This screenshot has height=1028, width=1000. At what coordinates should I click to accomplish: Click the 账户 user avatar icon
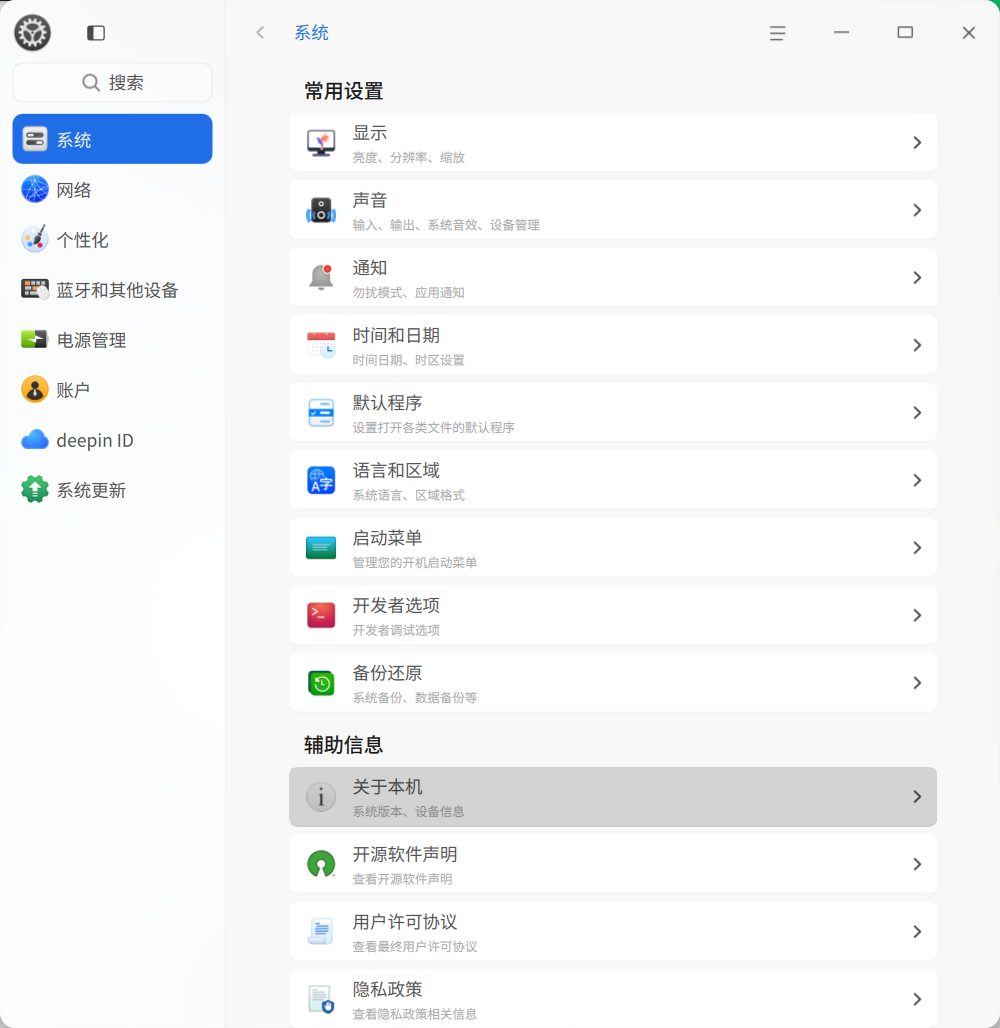pos(35,389)
